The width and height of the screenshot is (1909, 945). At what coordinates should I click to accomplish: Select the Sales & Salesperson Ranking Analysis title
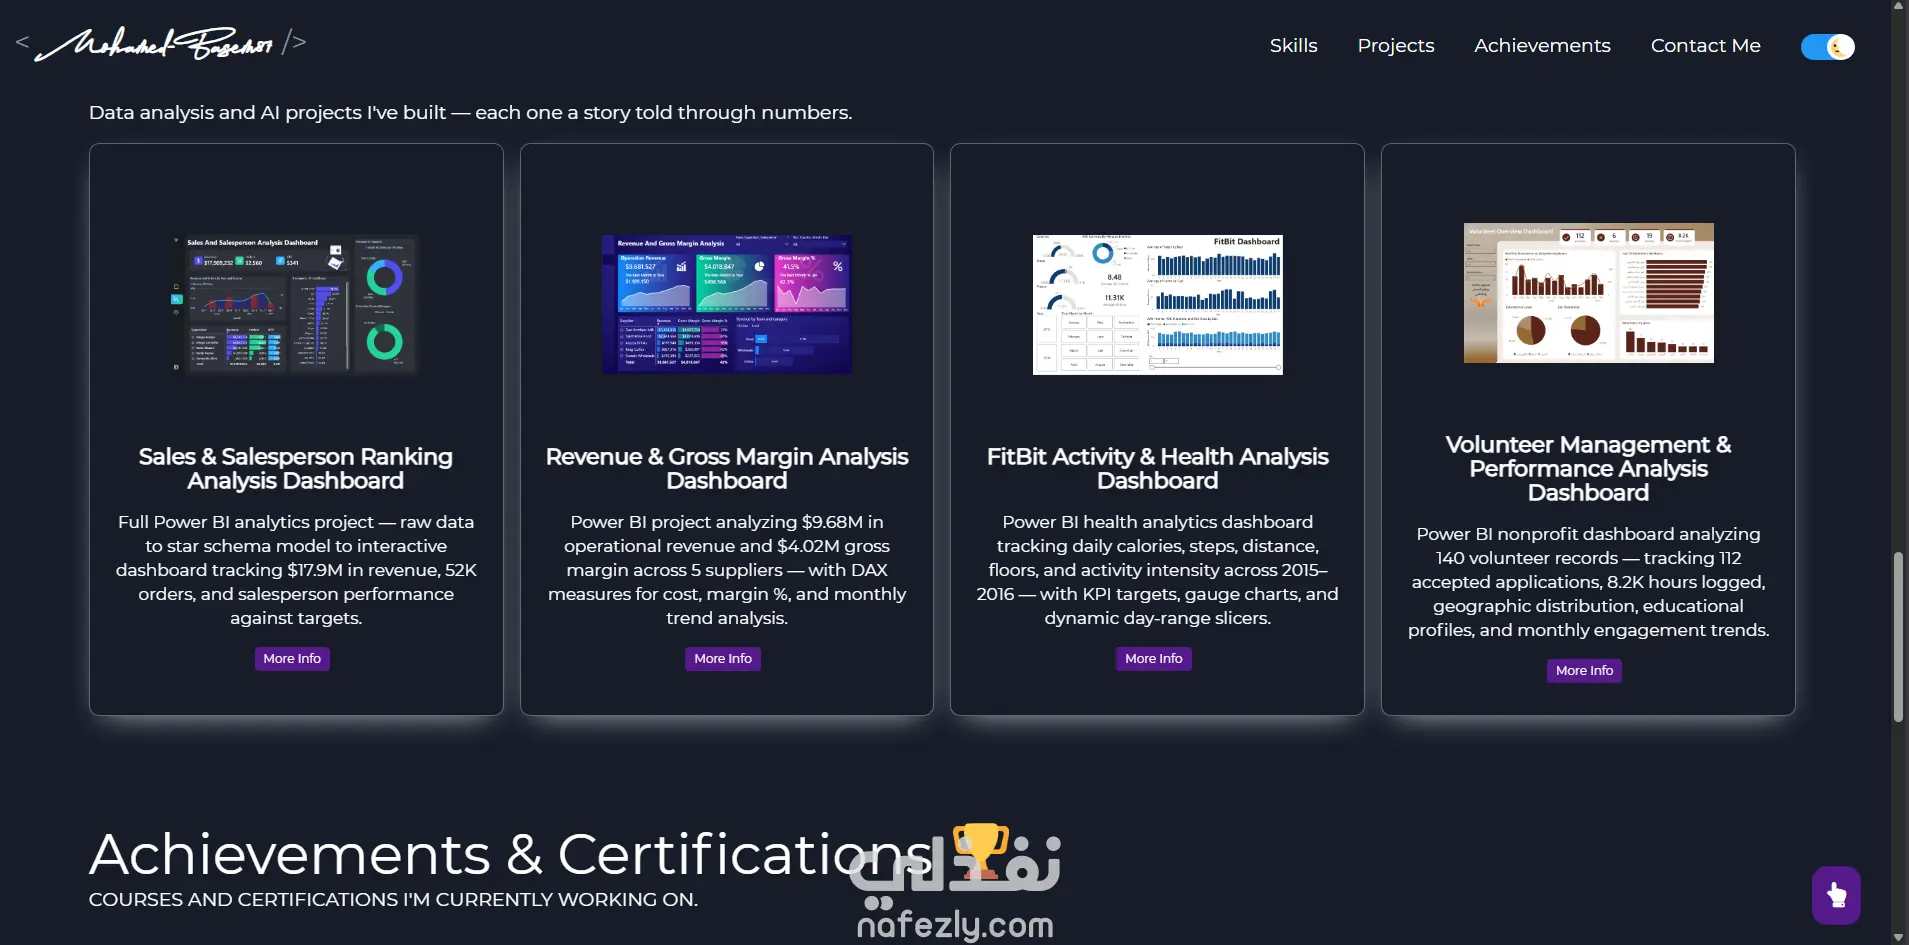click(296, 469)
